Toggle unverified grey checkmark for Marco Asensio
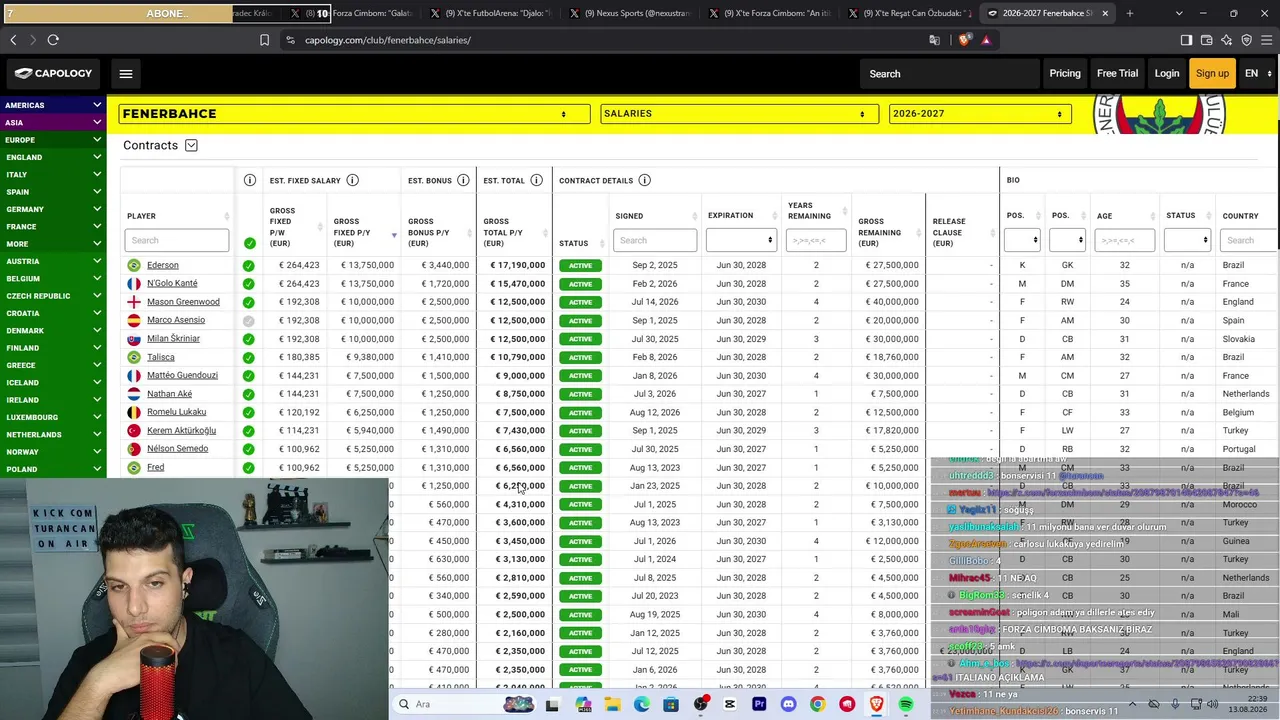Viewport: 1280px width, 720px height. click(248, 321)
